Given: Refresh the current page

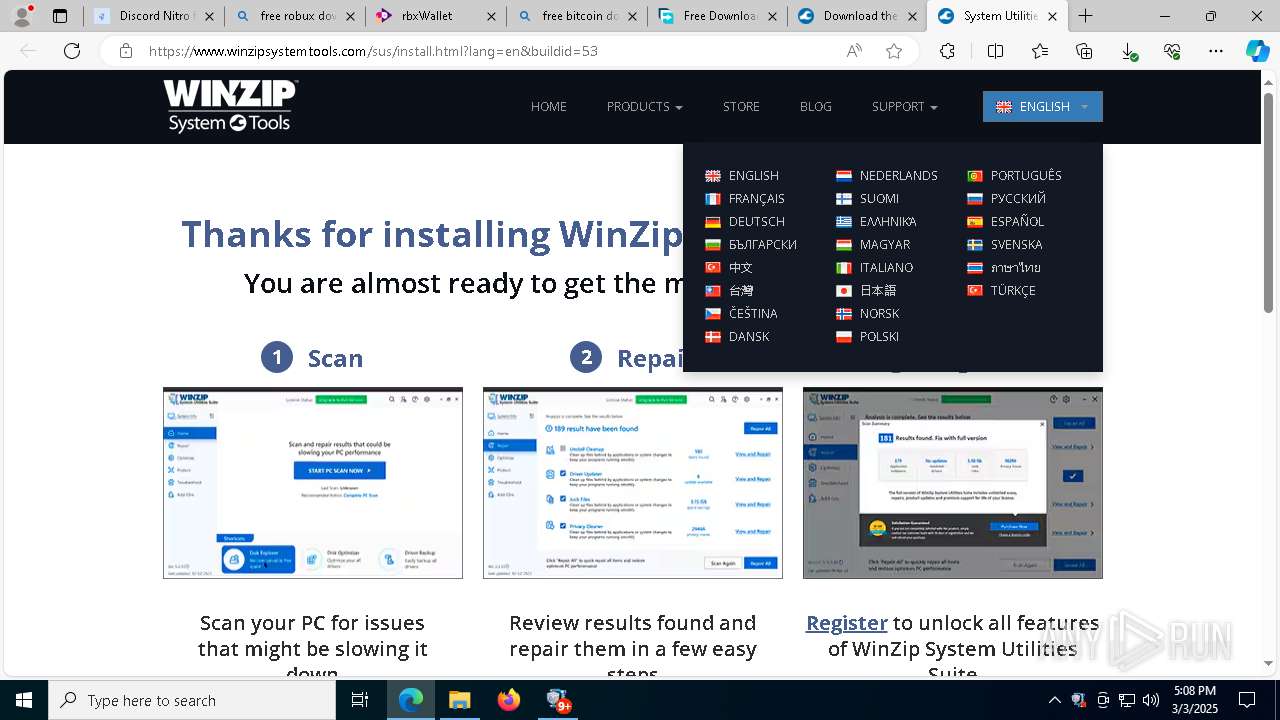Looking at the screenshot, I should point(72,51).
